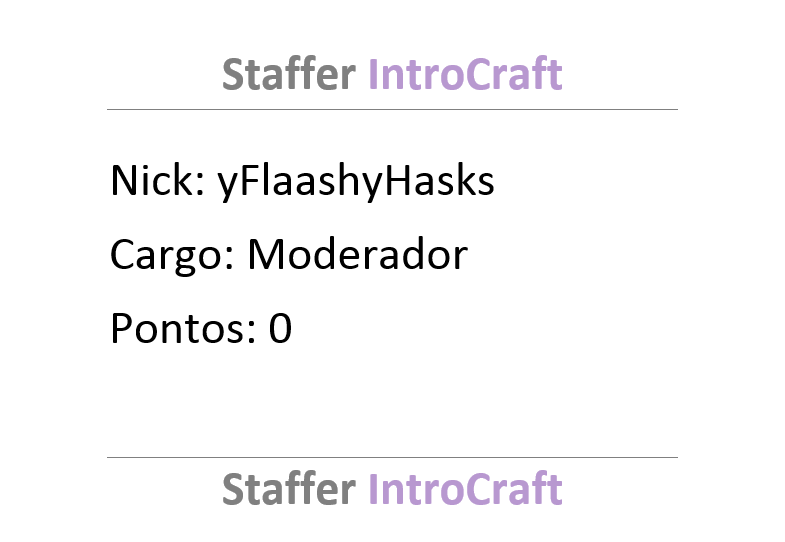The width and height of the screenshot is (785, 542).
Task: Click the capital P in Pontos
Action: pyautogui.click(x=122, y=328)
